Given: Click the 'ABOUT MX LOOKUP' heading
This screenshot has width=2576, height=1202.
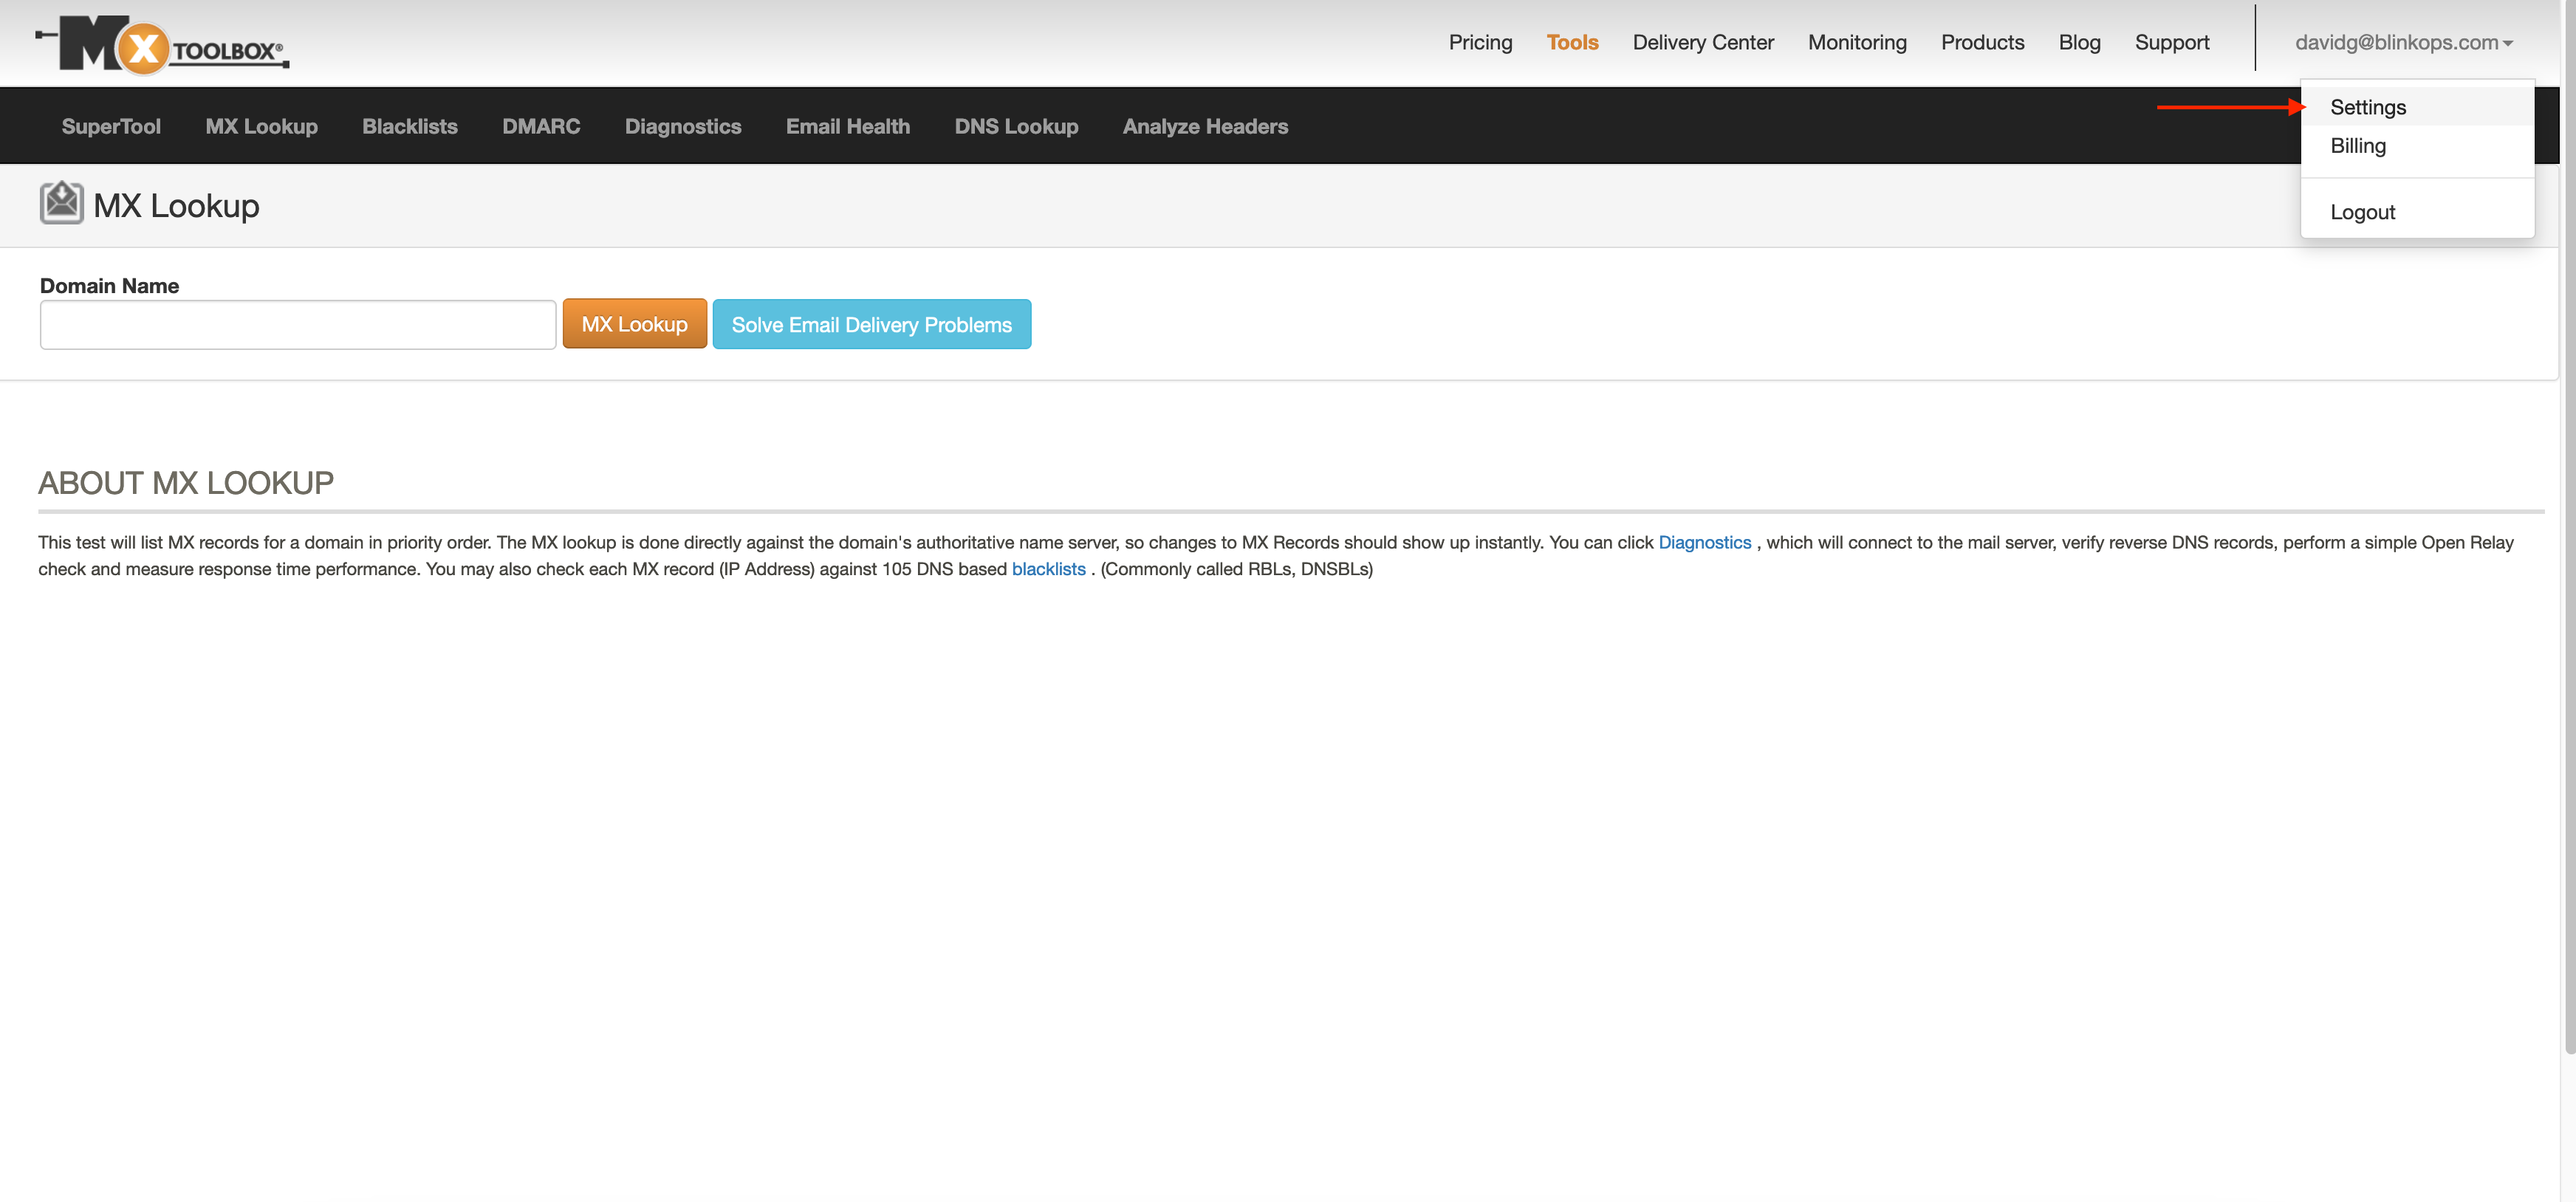Looking at the screenshot, I should (x=186, y=483).
